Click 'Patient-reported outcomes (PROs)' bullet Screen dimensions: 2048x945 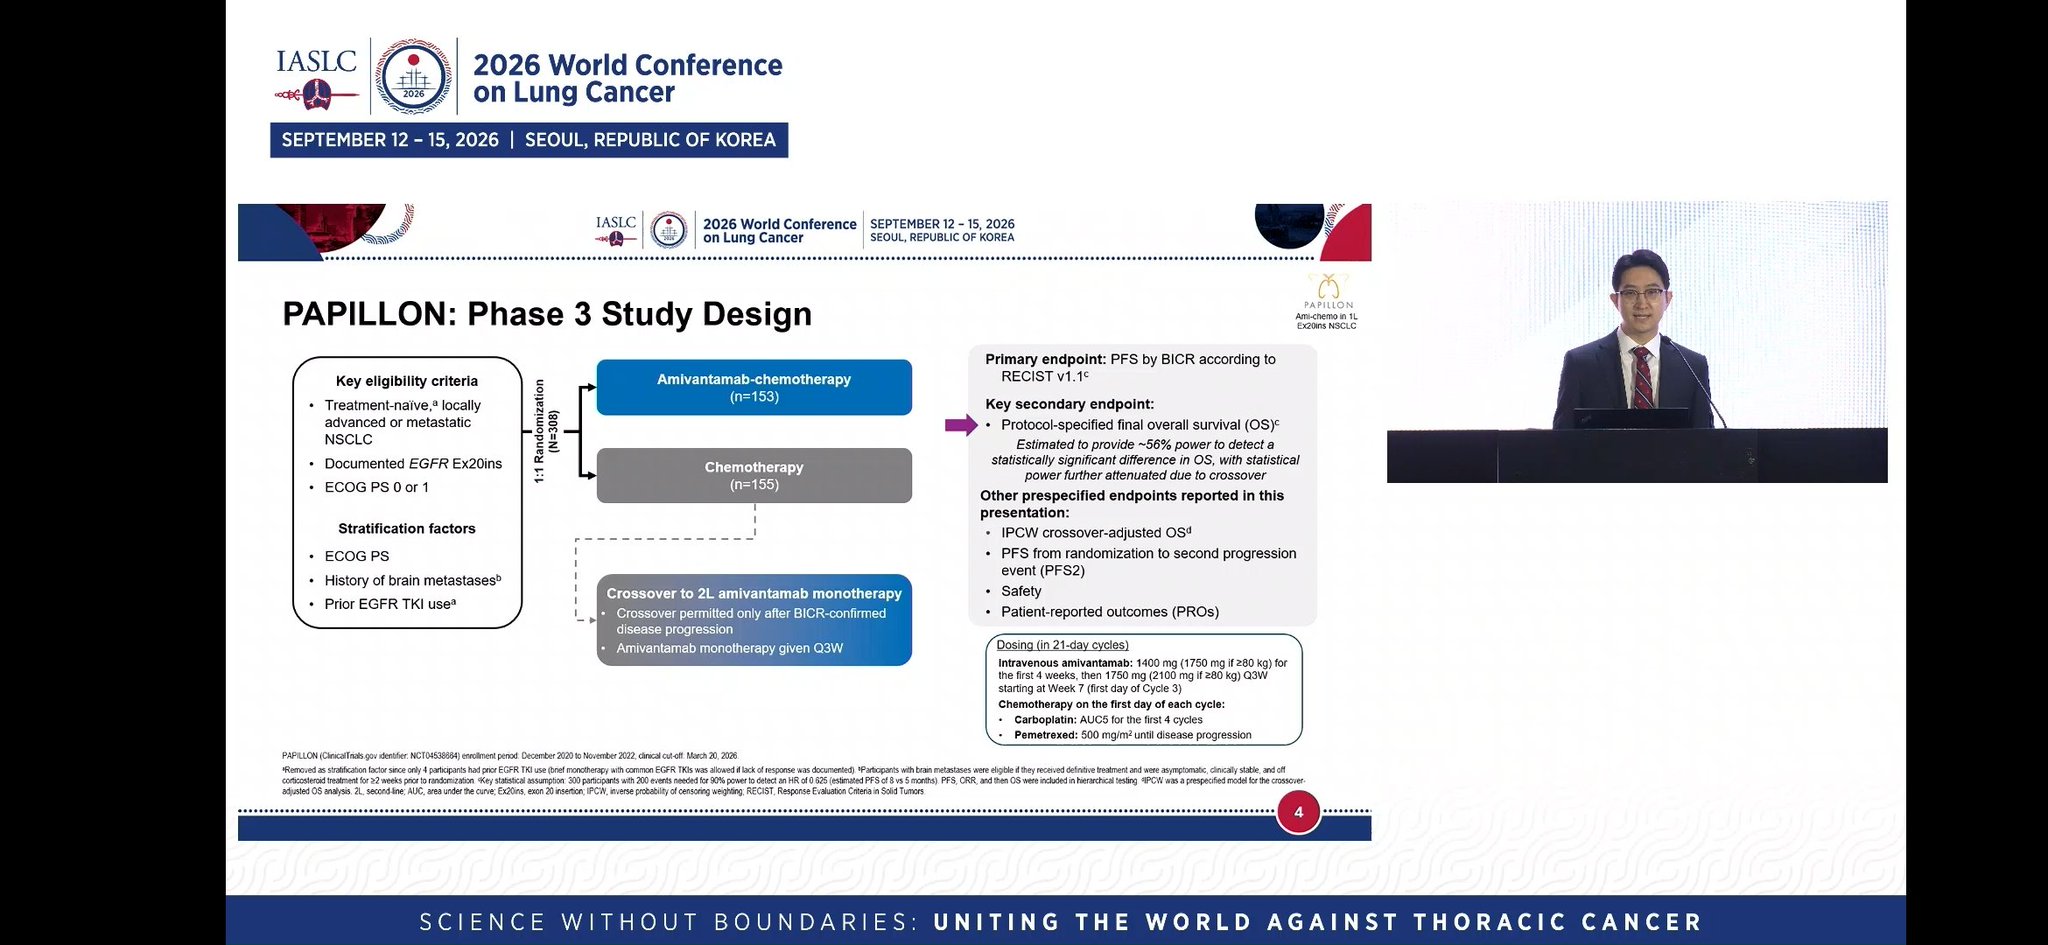[x=1110, y=612]
